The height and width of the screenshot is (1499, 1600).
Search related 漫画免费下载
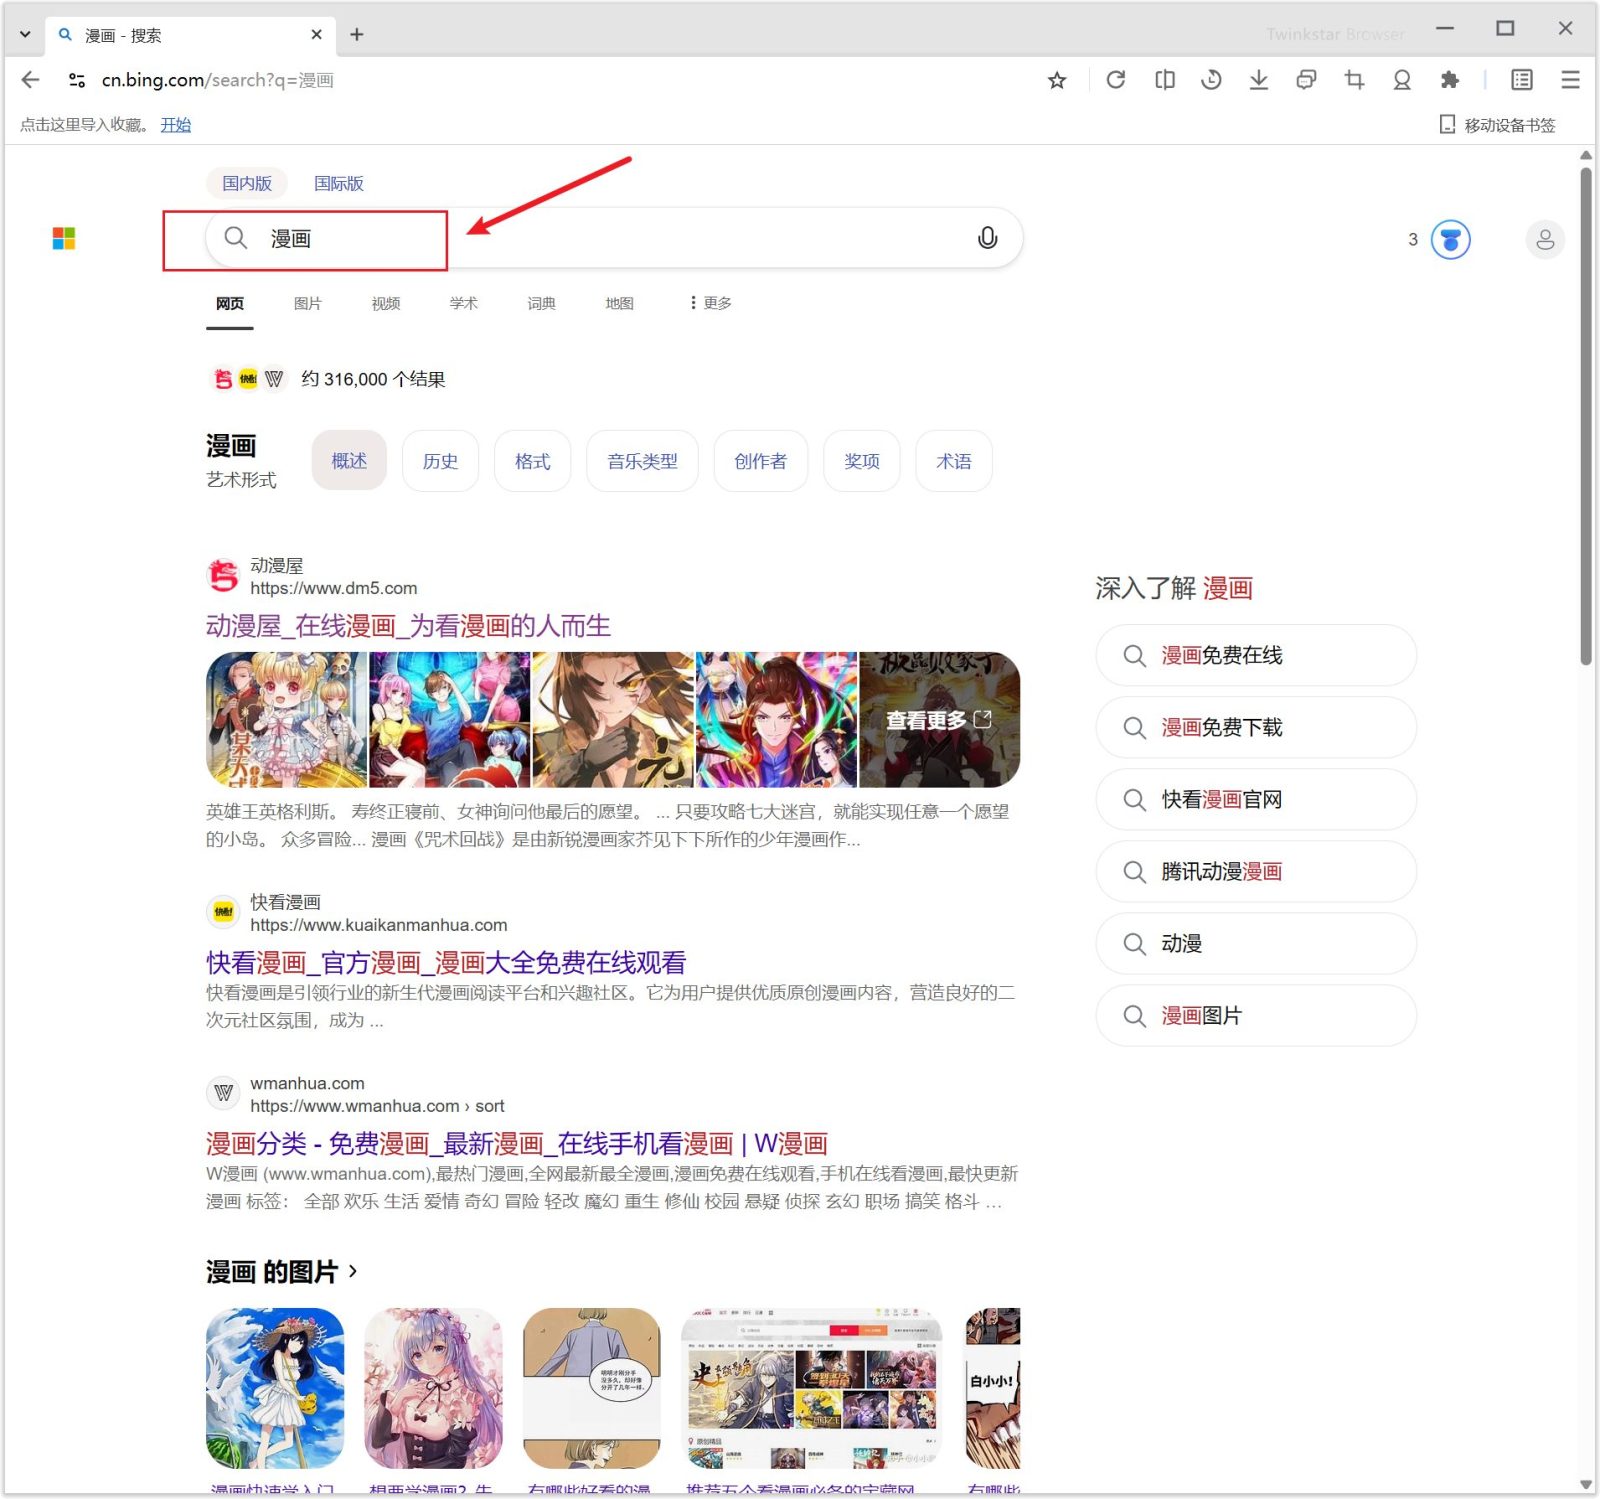[x=1256, y=727]
